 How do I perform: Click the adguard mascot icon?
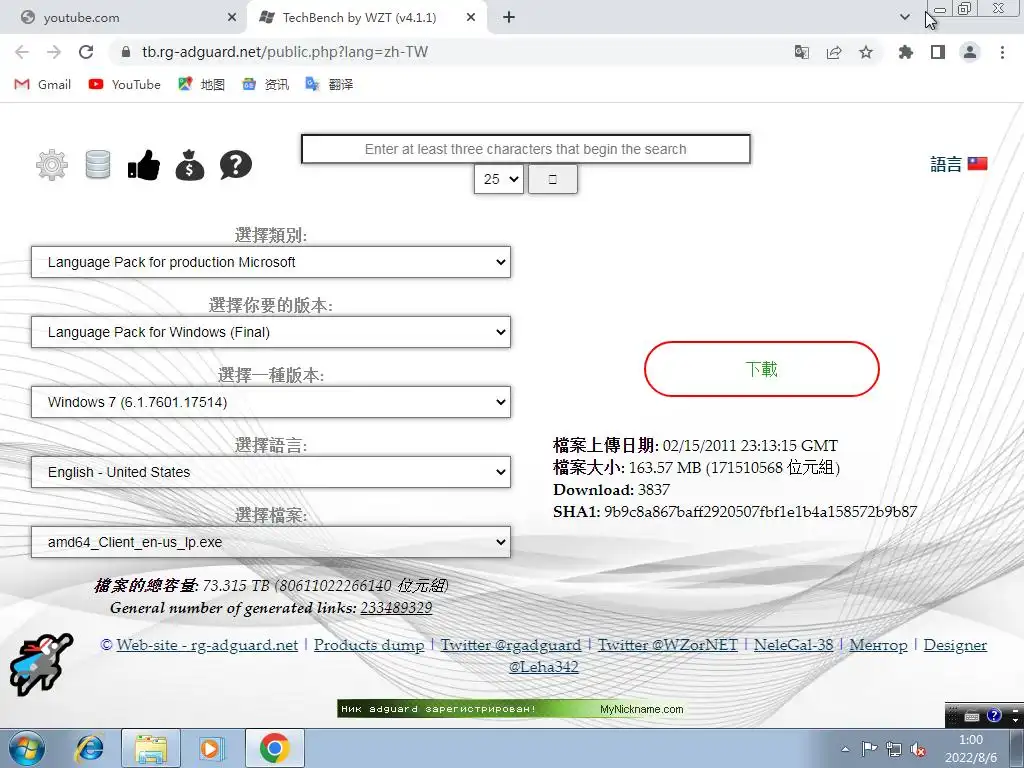coord(40,664)
